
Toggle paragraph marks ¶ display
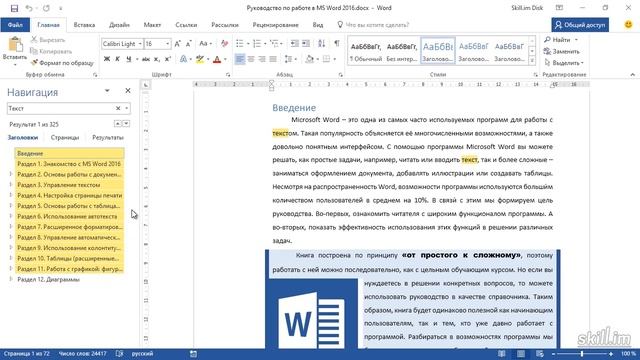337,43
